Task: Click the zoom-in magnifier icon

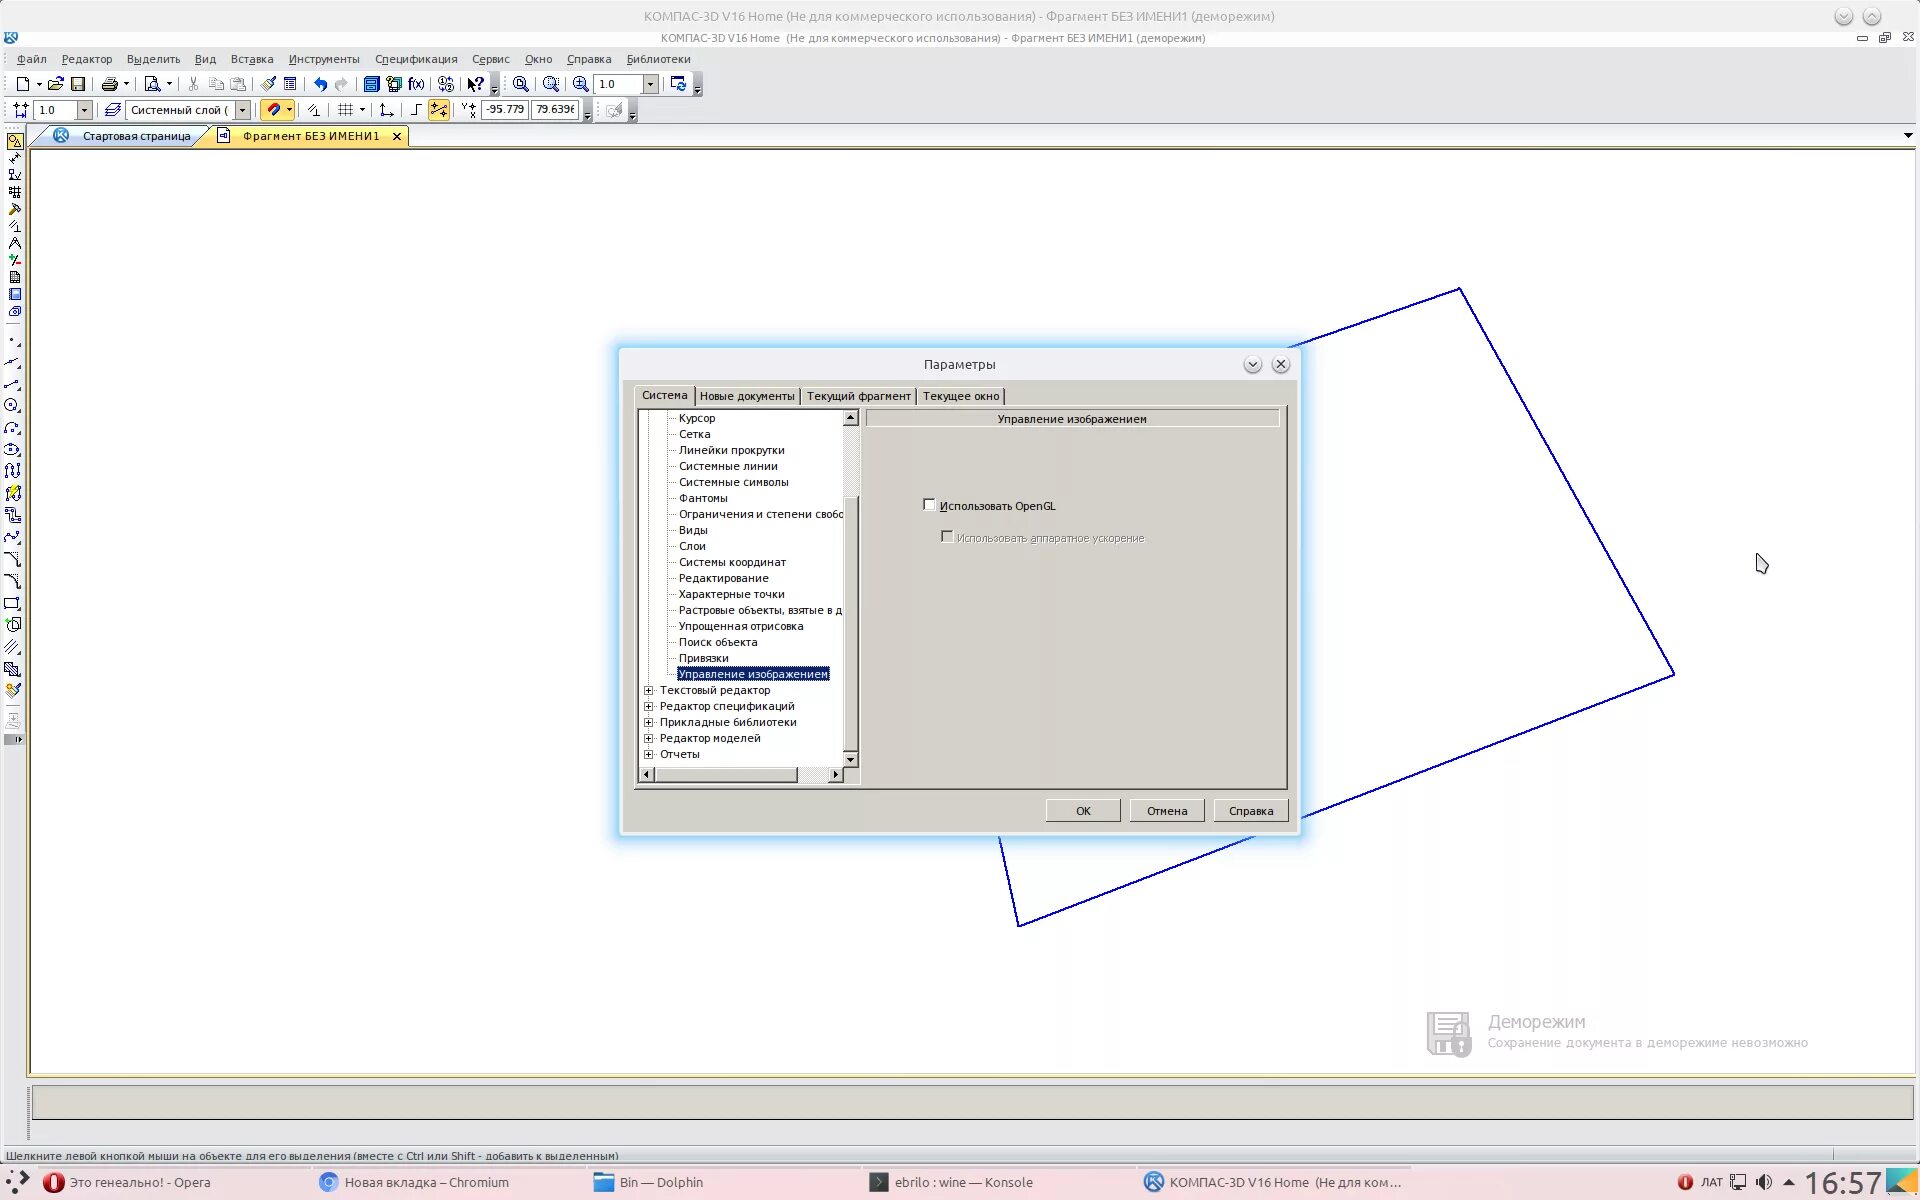Action: click(580, 84)
